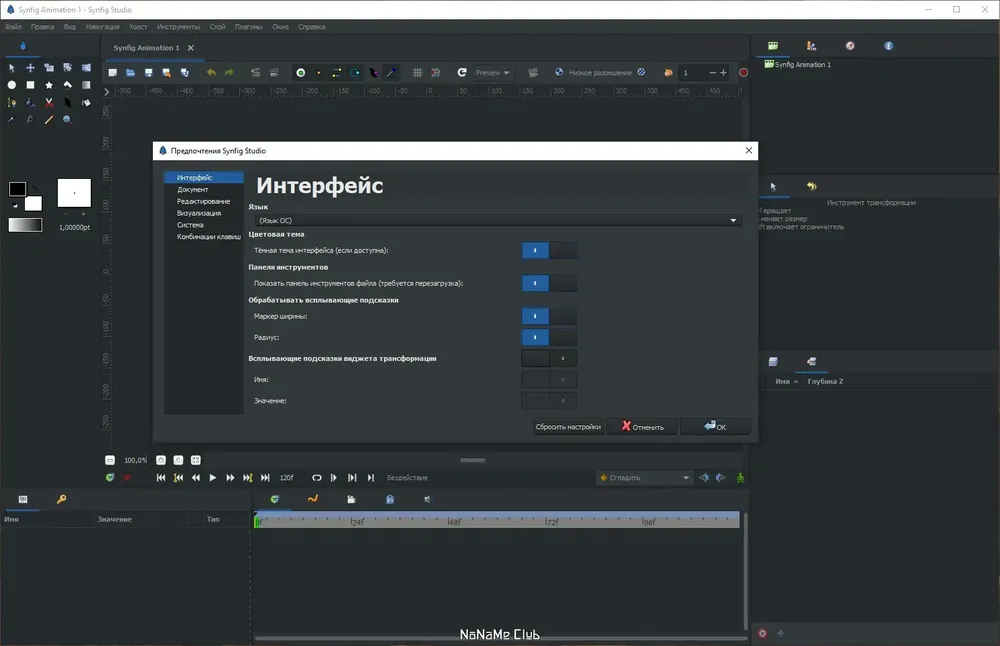
Task: Open the Холст menu
Action: [138, 27]
